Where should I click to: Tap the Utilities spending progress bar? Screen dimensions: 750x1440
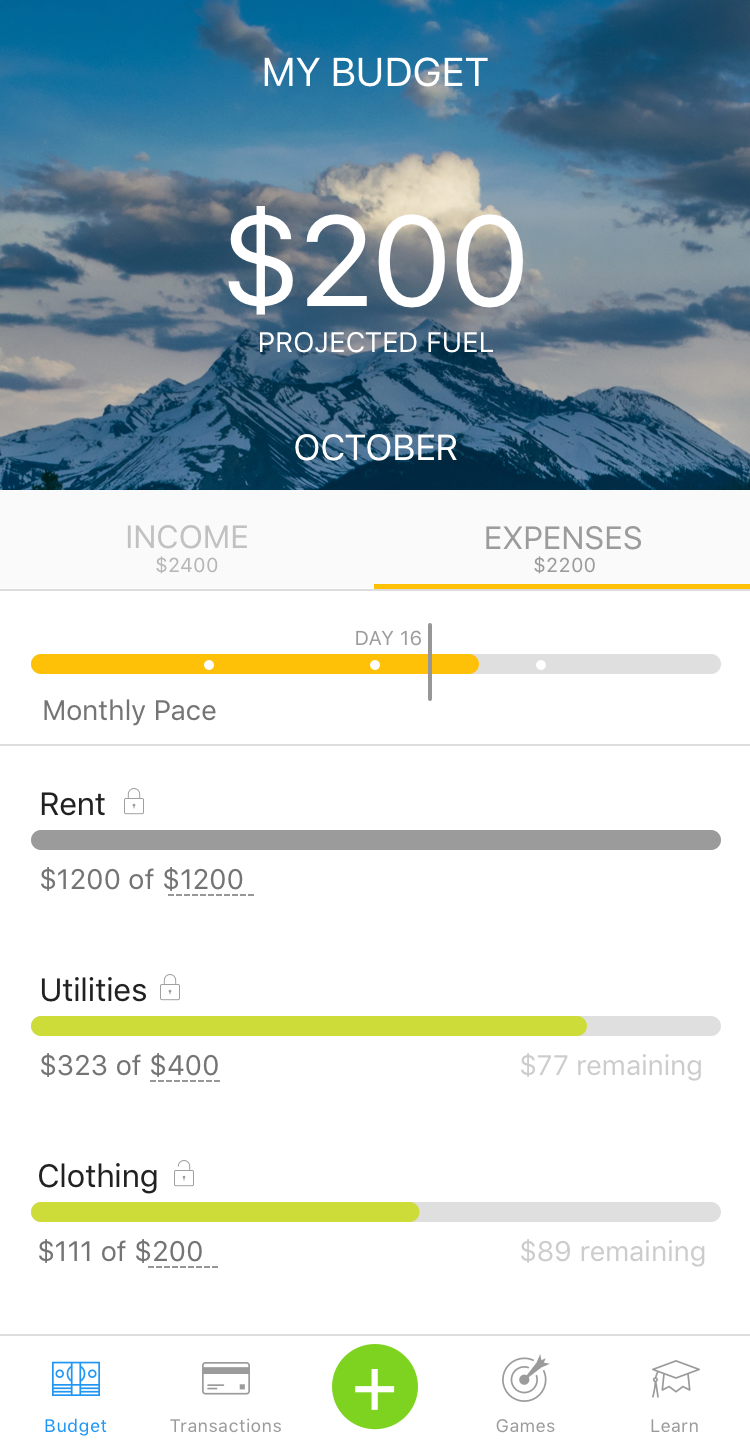tap(375, 1026)
